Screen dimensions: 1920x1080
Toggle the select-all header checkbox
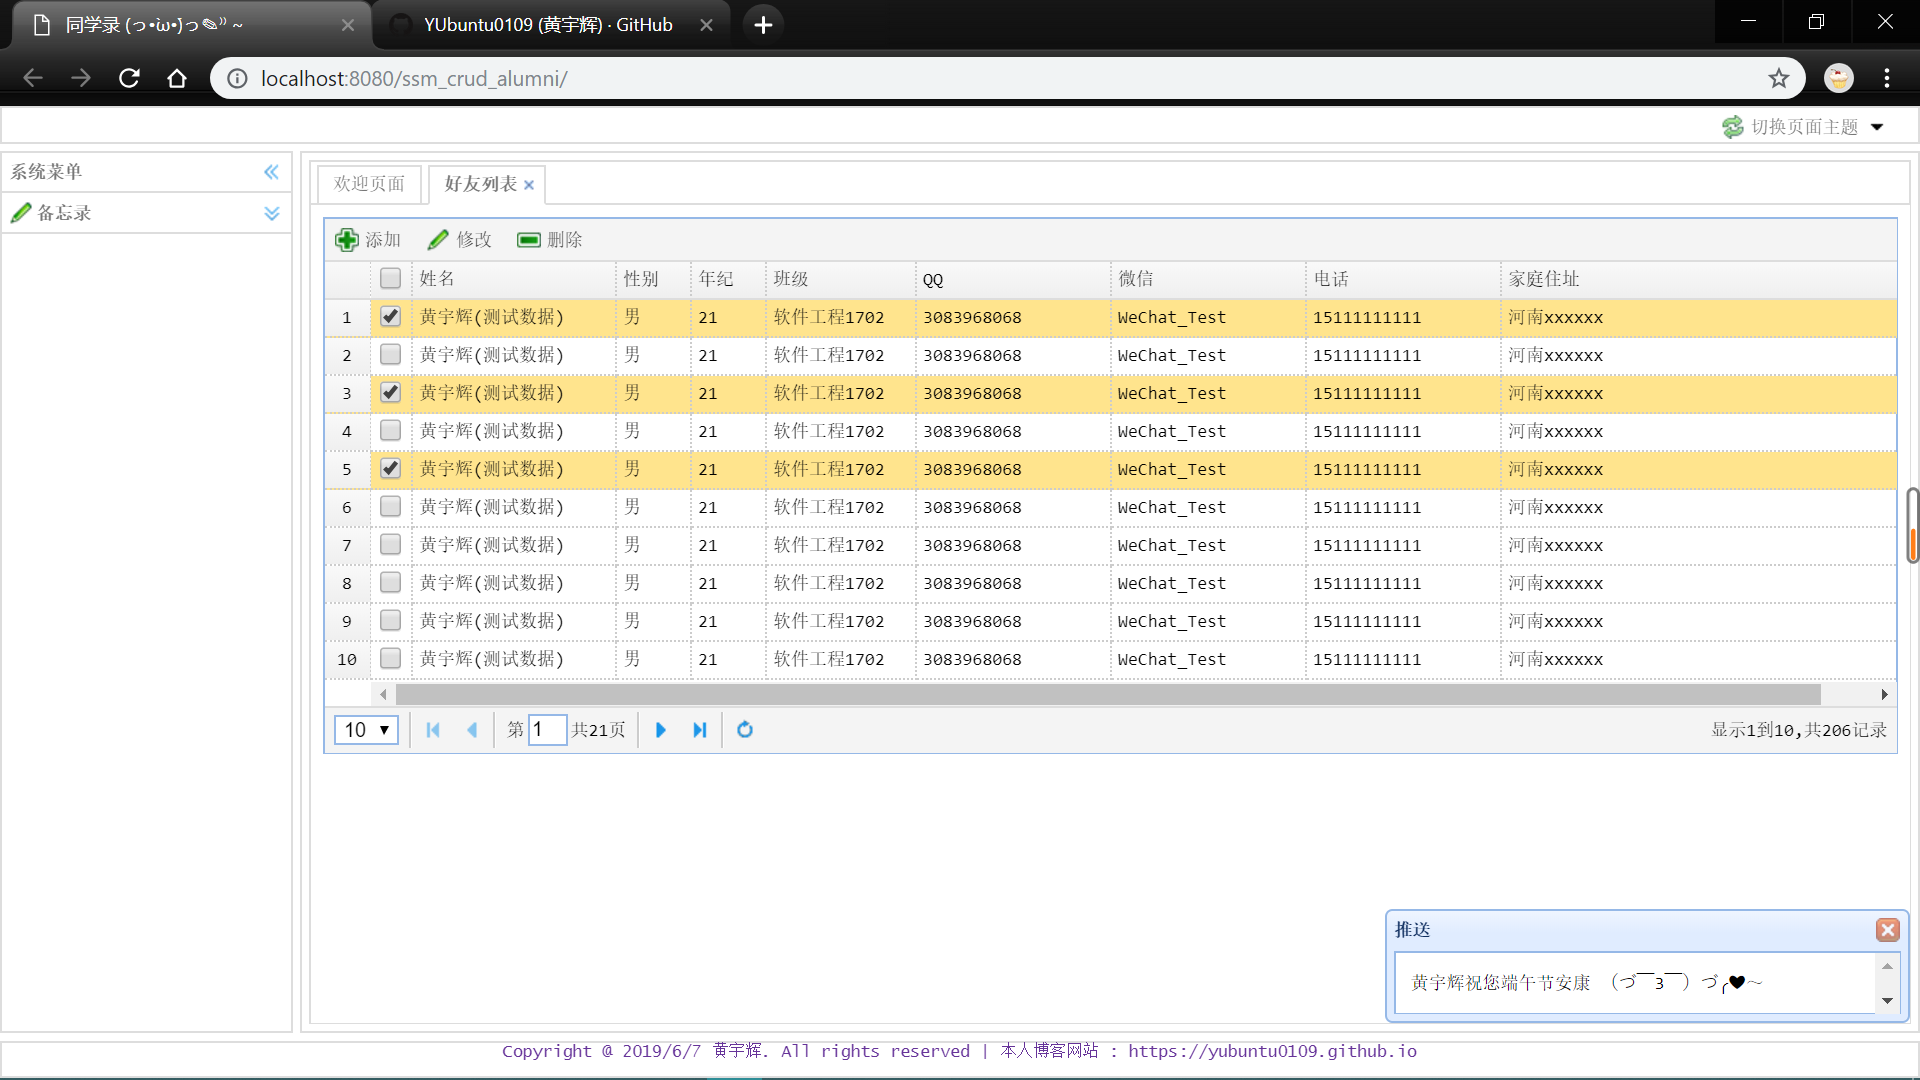click(x=390, y=279)
